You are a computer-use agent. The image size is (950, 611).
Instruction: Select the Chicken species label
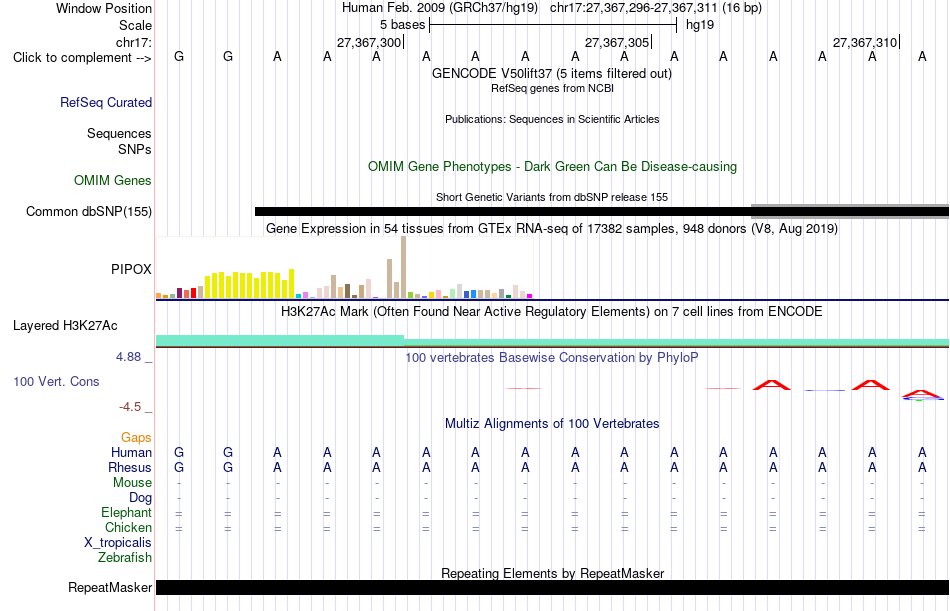(128, 528)
